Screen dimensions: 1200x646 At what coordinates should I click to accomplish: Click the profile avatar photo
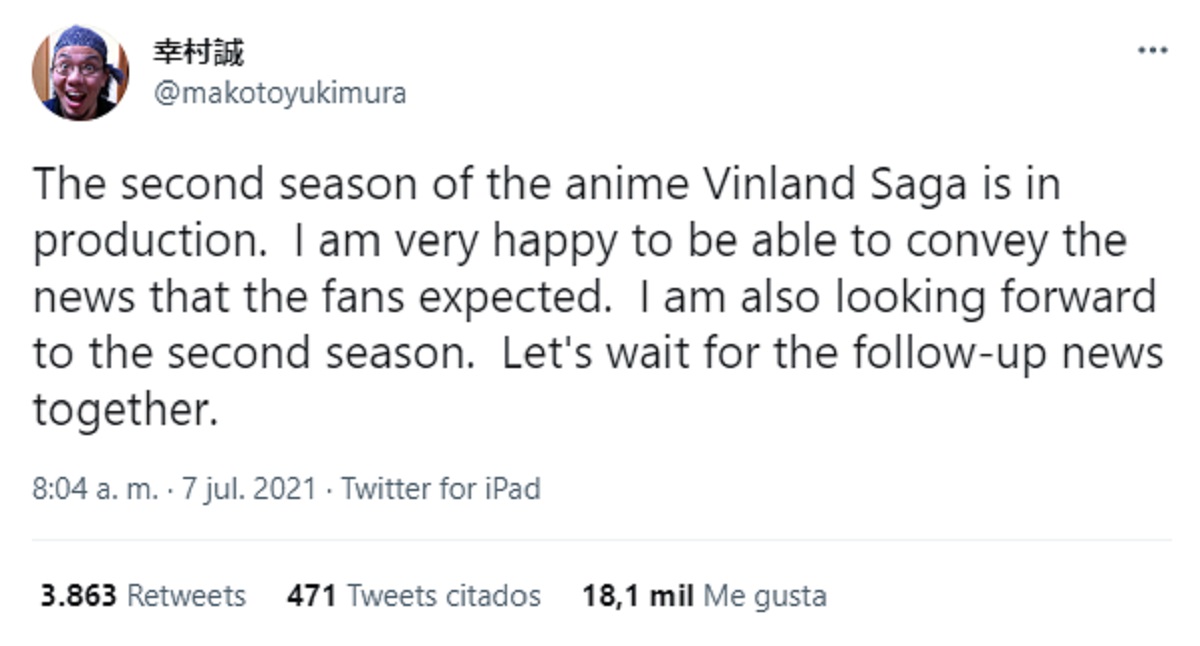(80, 72)
